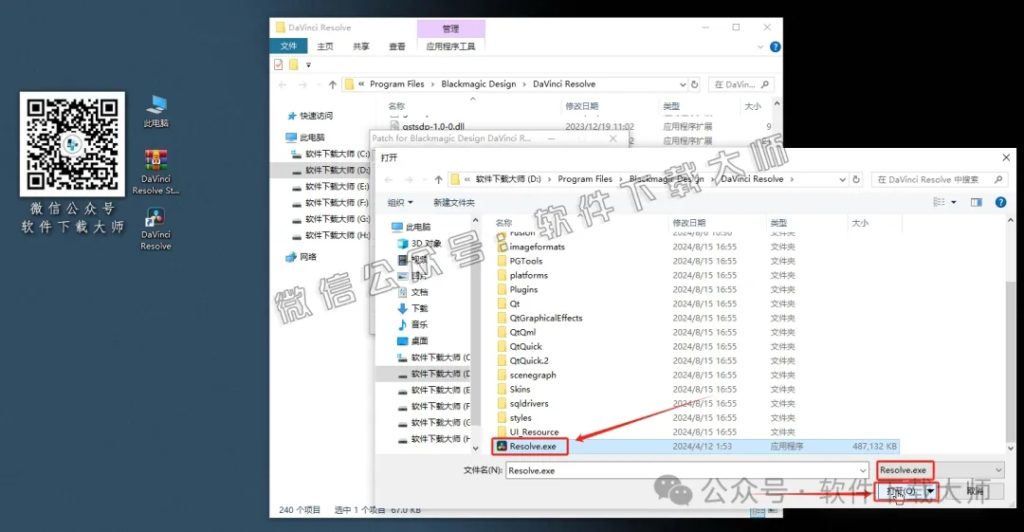Click the 新建文件夹 button
1024x532 pixels.
coord(454,203)
